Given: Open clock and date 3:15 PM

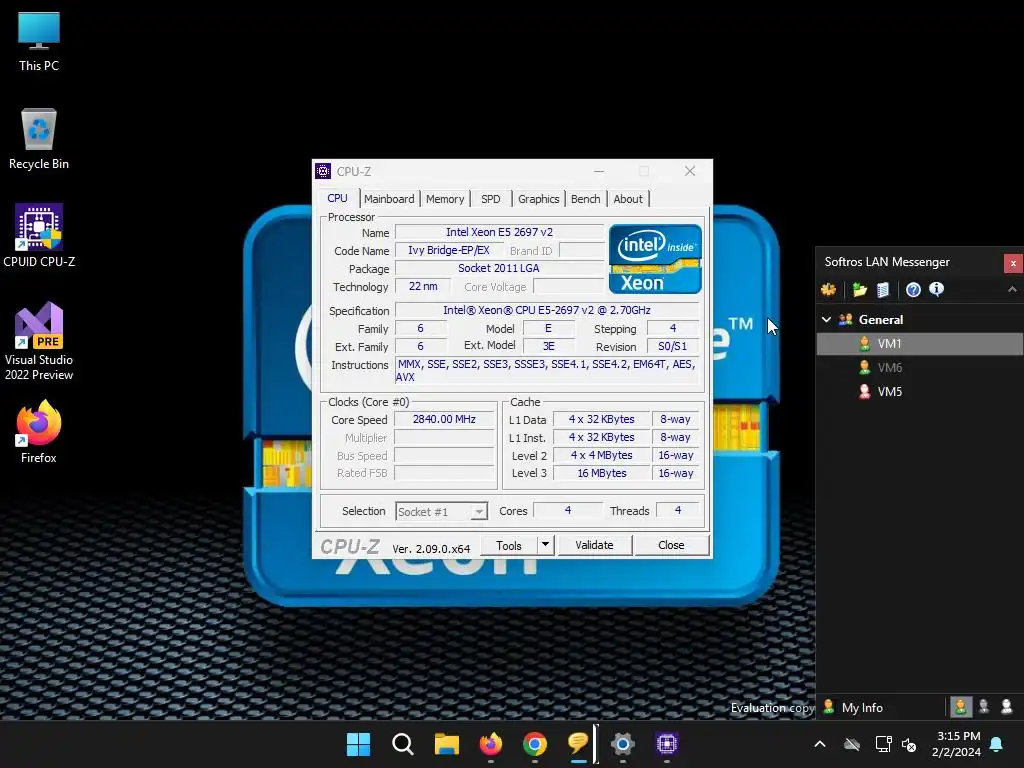Looking at the screenshot, I should click(957, 744).
